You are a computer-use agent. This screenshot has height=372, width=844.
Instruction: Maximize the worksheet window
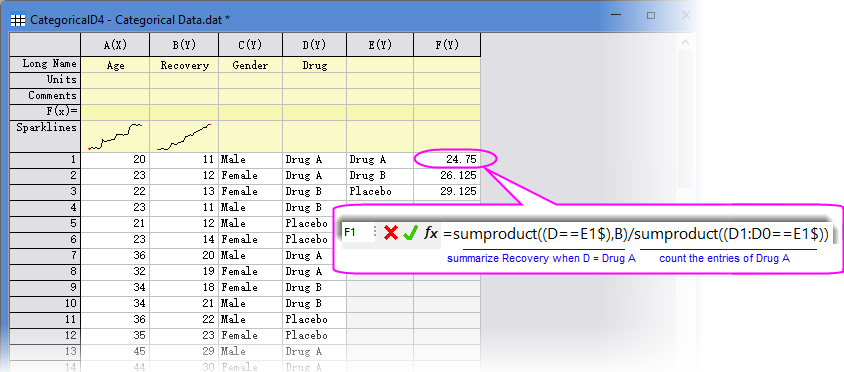point(651,16)
